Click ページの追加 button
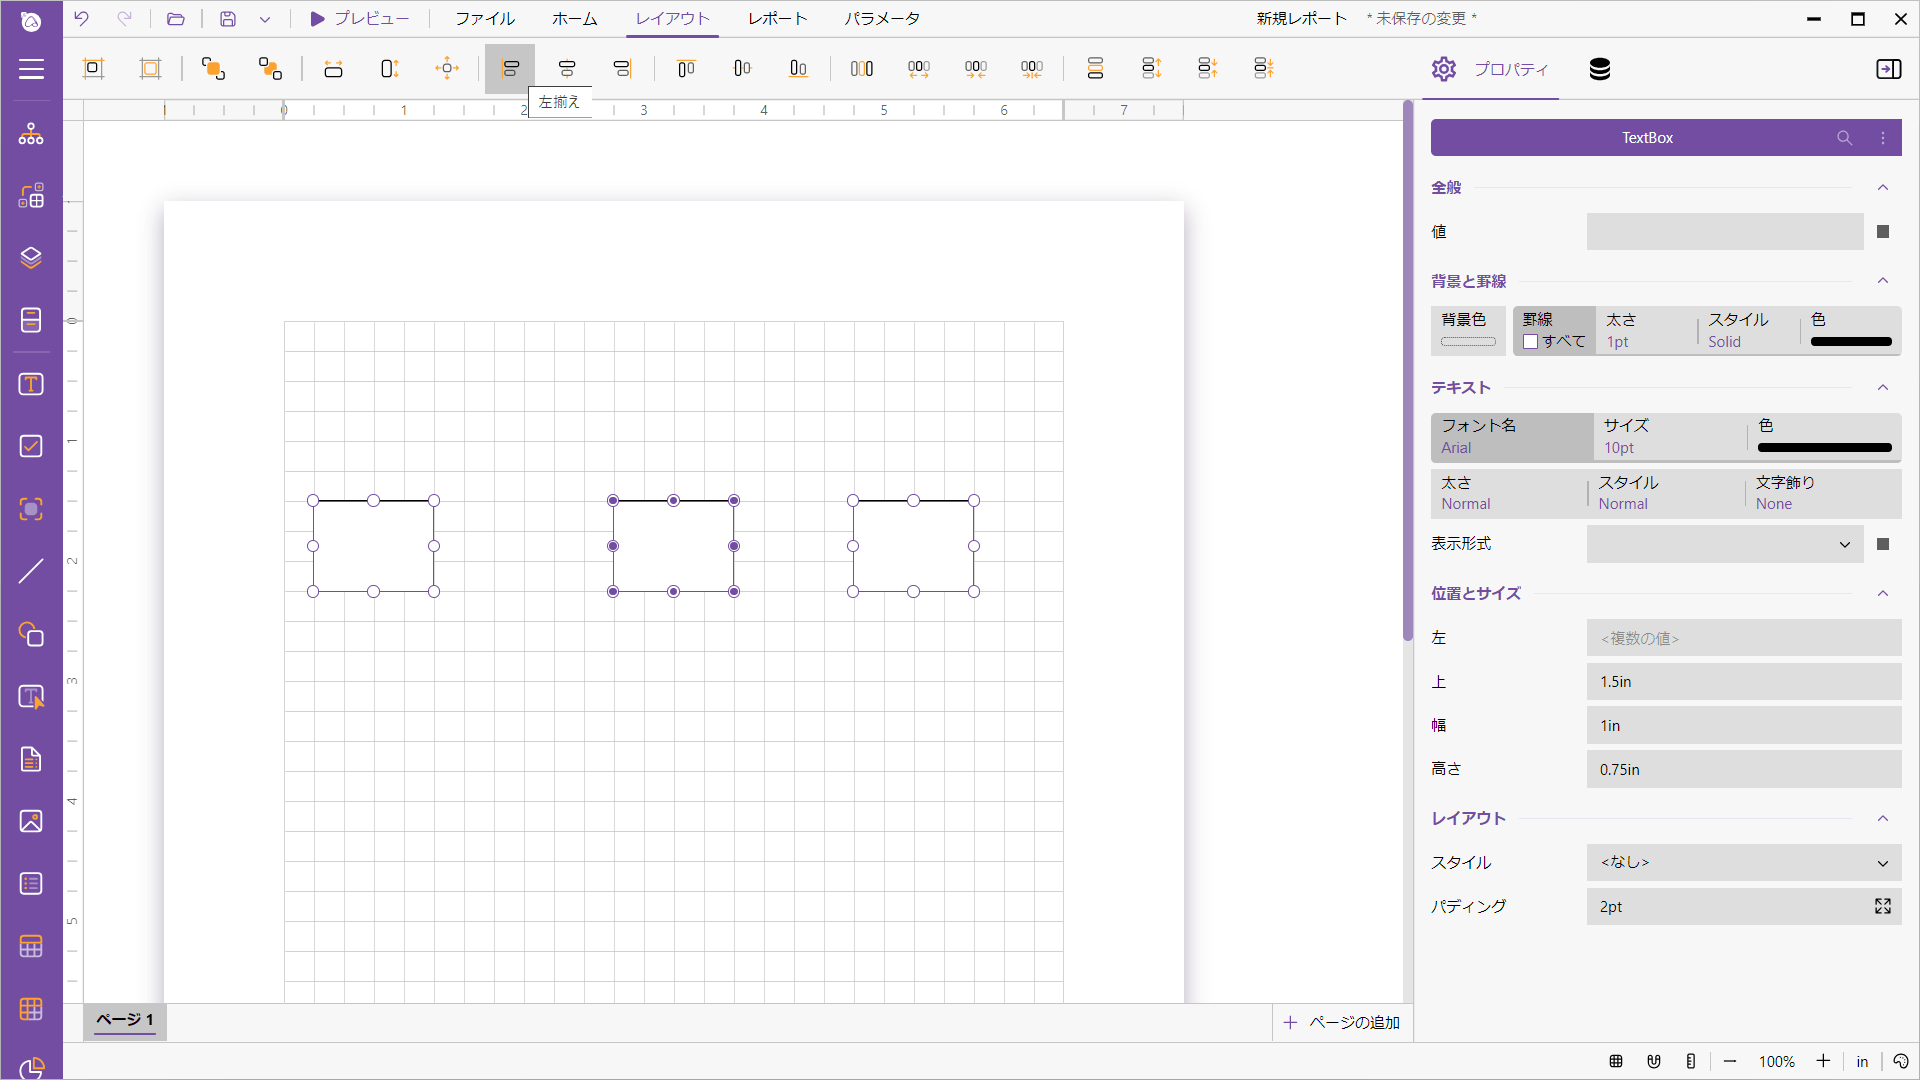The height and width of the screenshot is (1080, 1920). click(1343, 1022)
